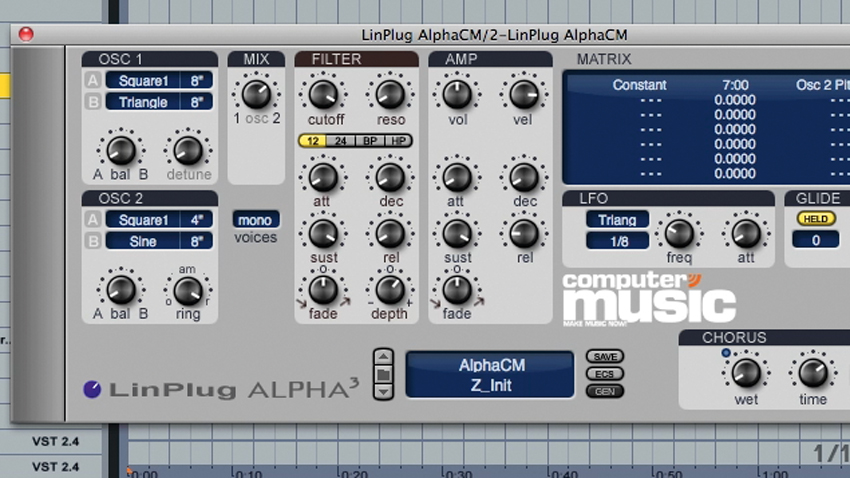Click the OSC 2 ring knob
Viewport: 850px width, 478px height.
pos(188,291)
